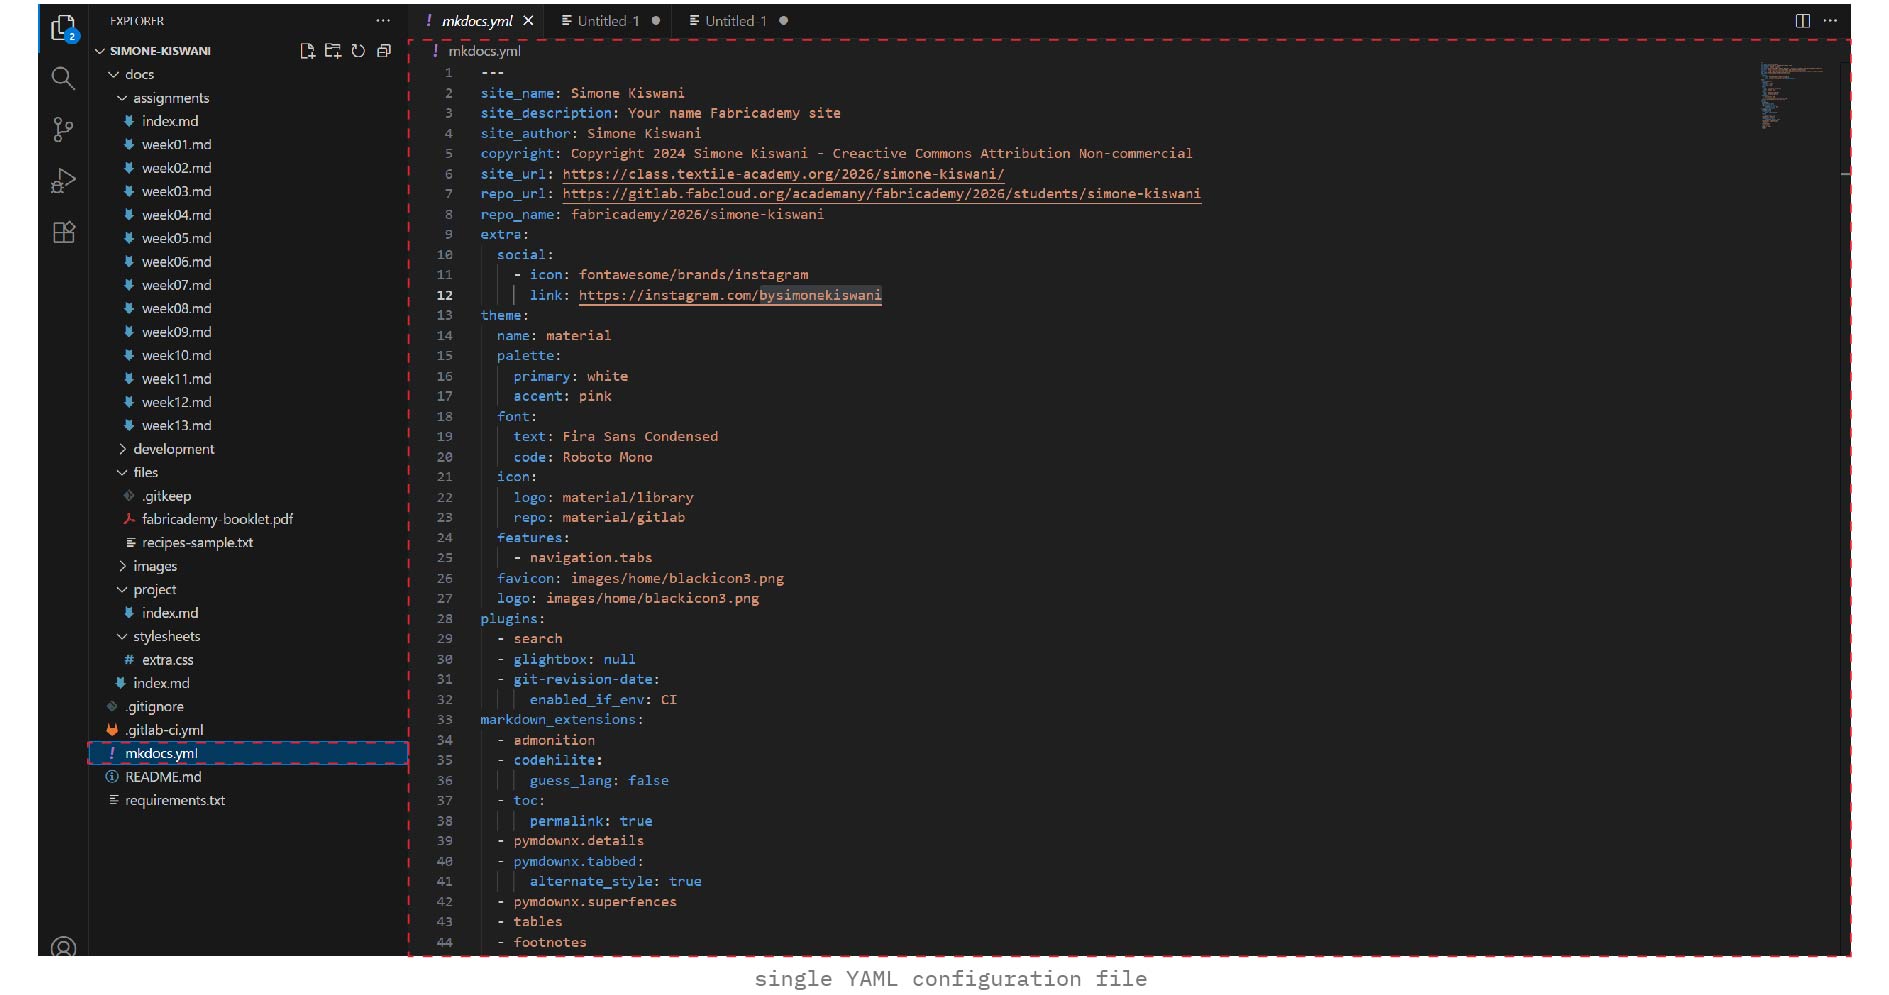Collapse the stylesheets folder
This screenshot has width=1889, height=995.
point(166,636)
